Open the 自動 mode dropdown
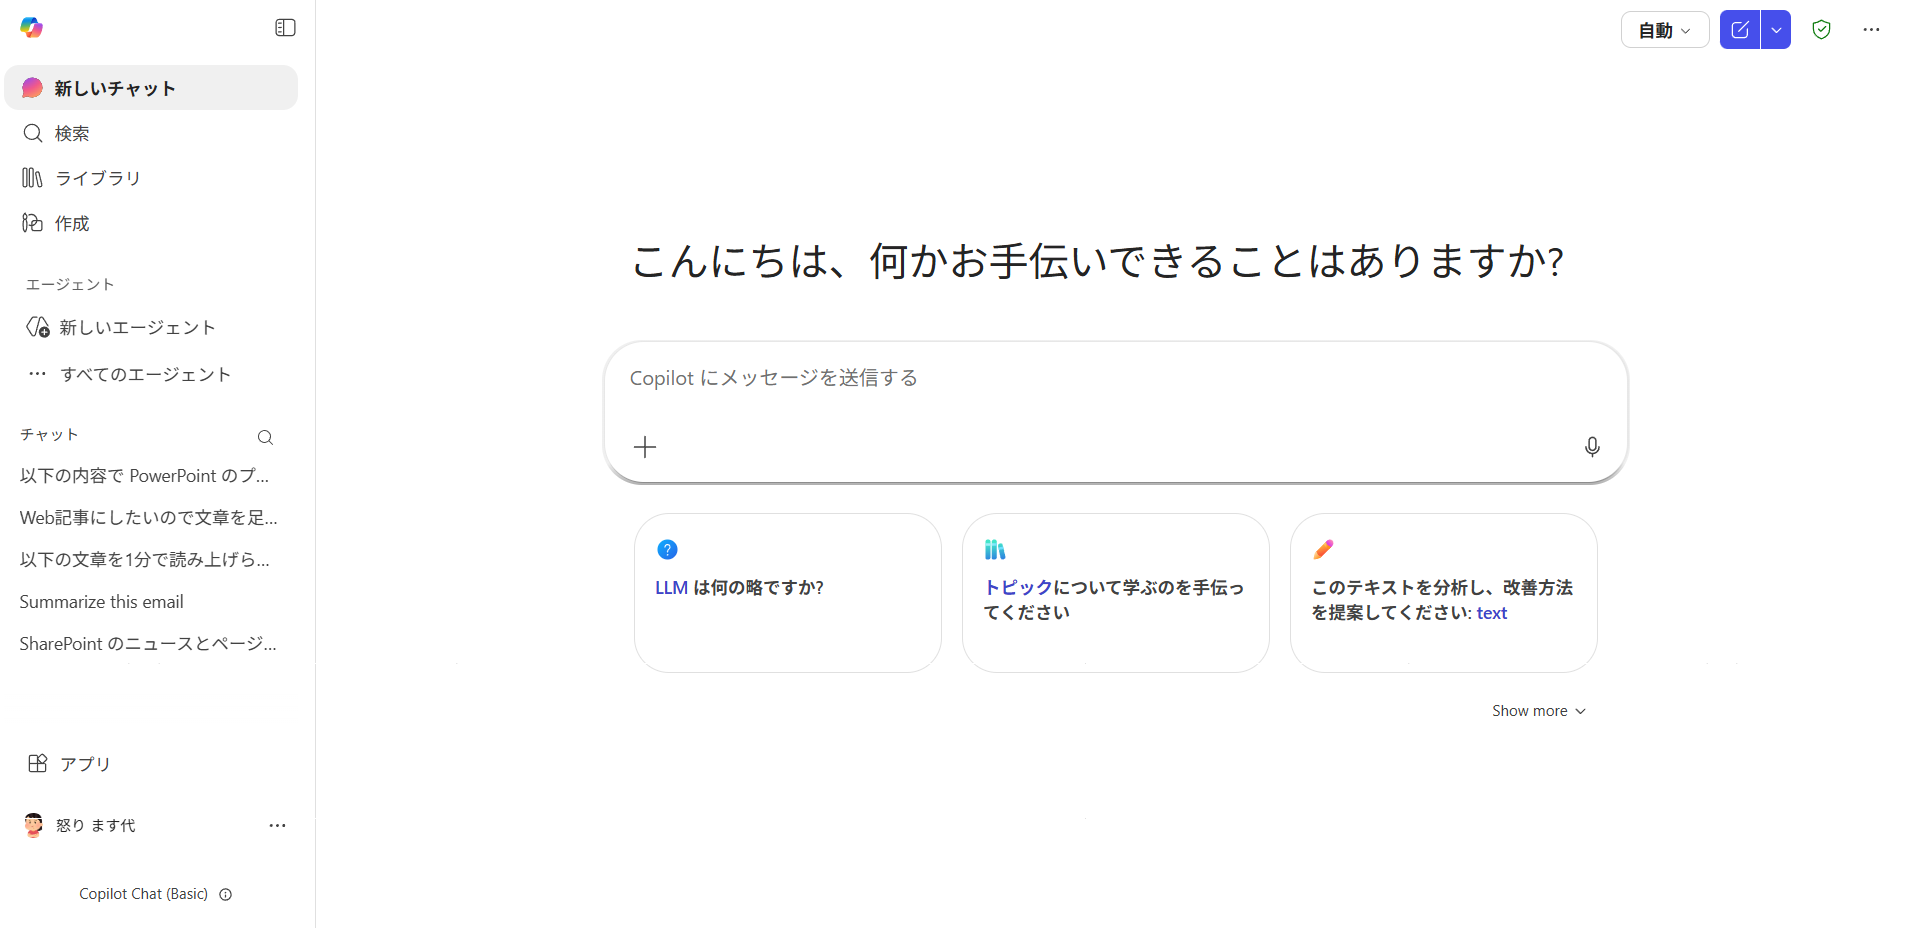This screenshot has width=1906, height=928. pyautogui.click(x=1664, y=30)
